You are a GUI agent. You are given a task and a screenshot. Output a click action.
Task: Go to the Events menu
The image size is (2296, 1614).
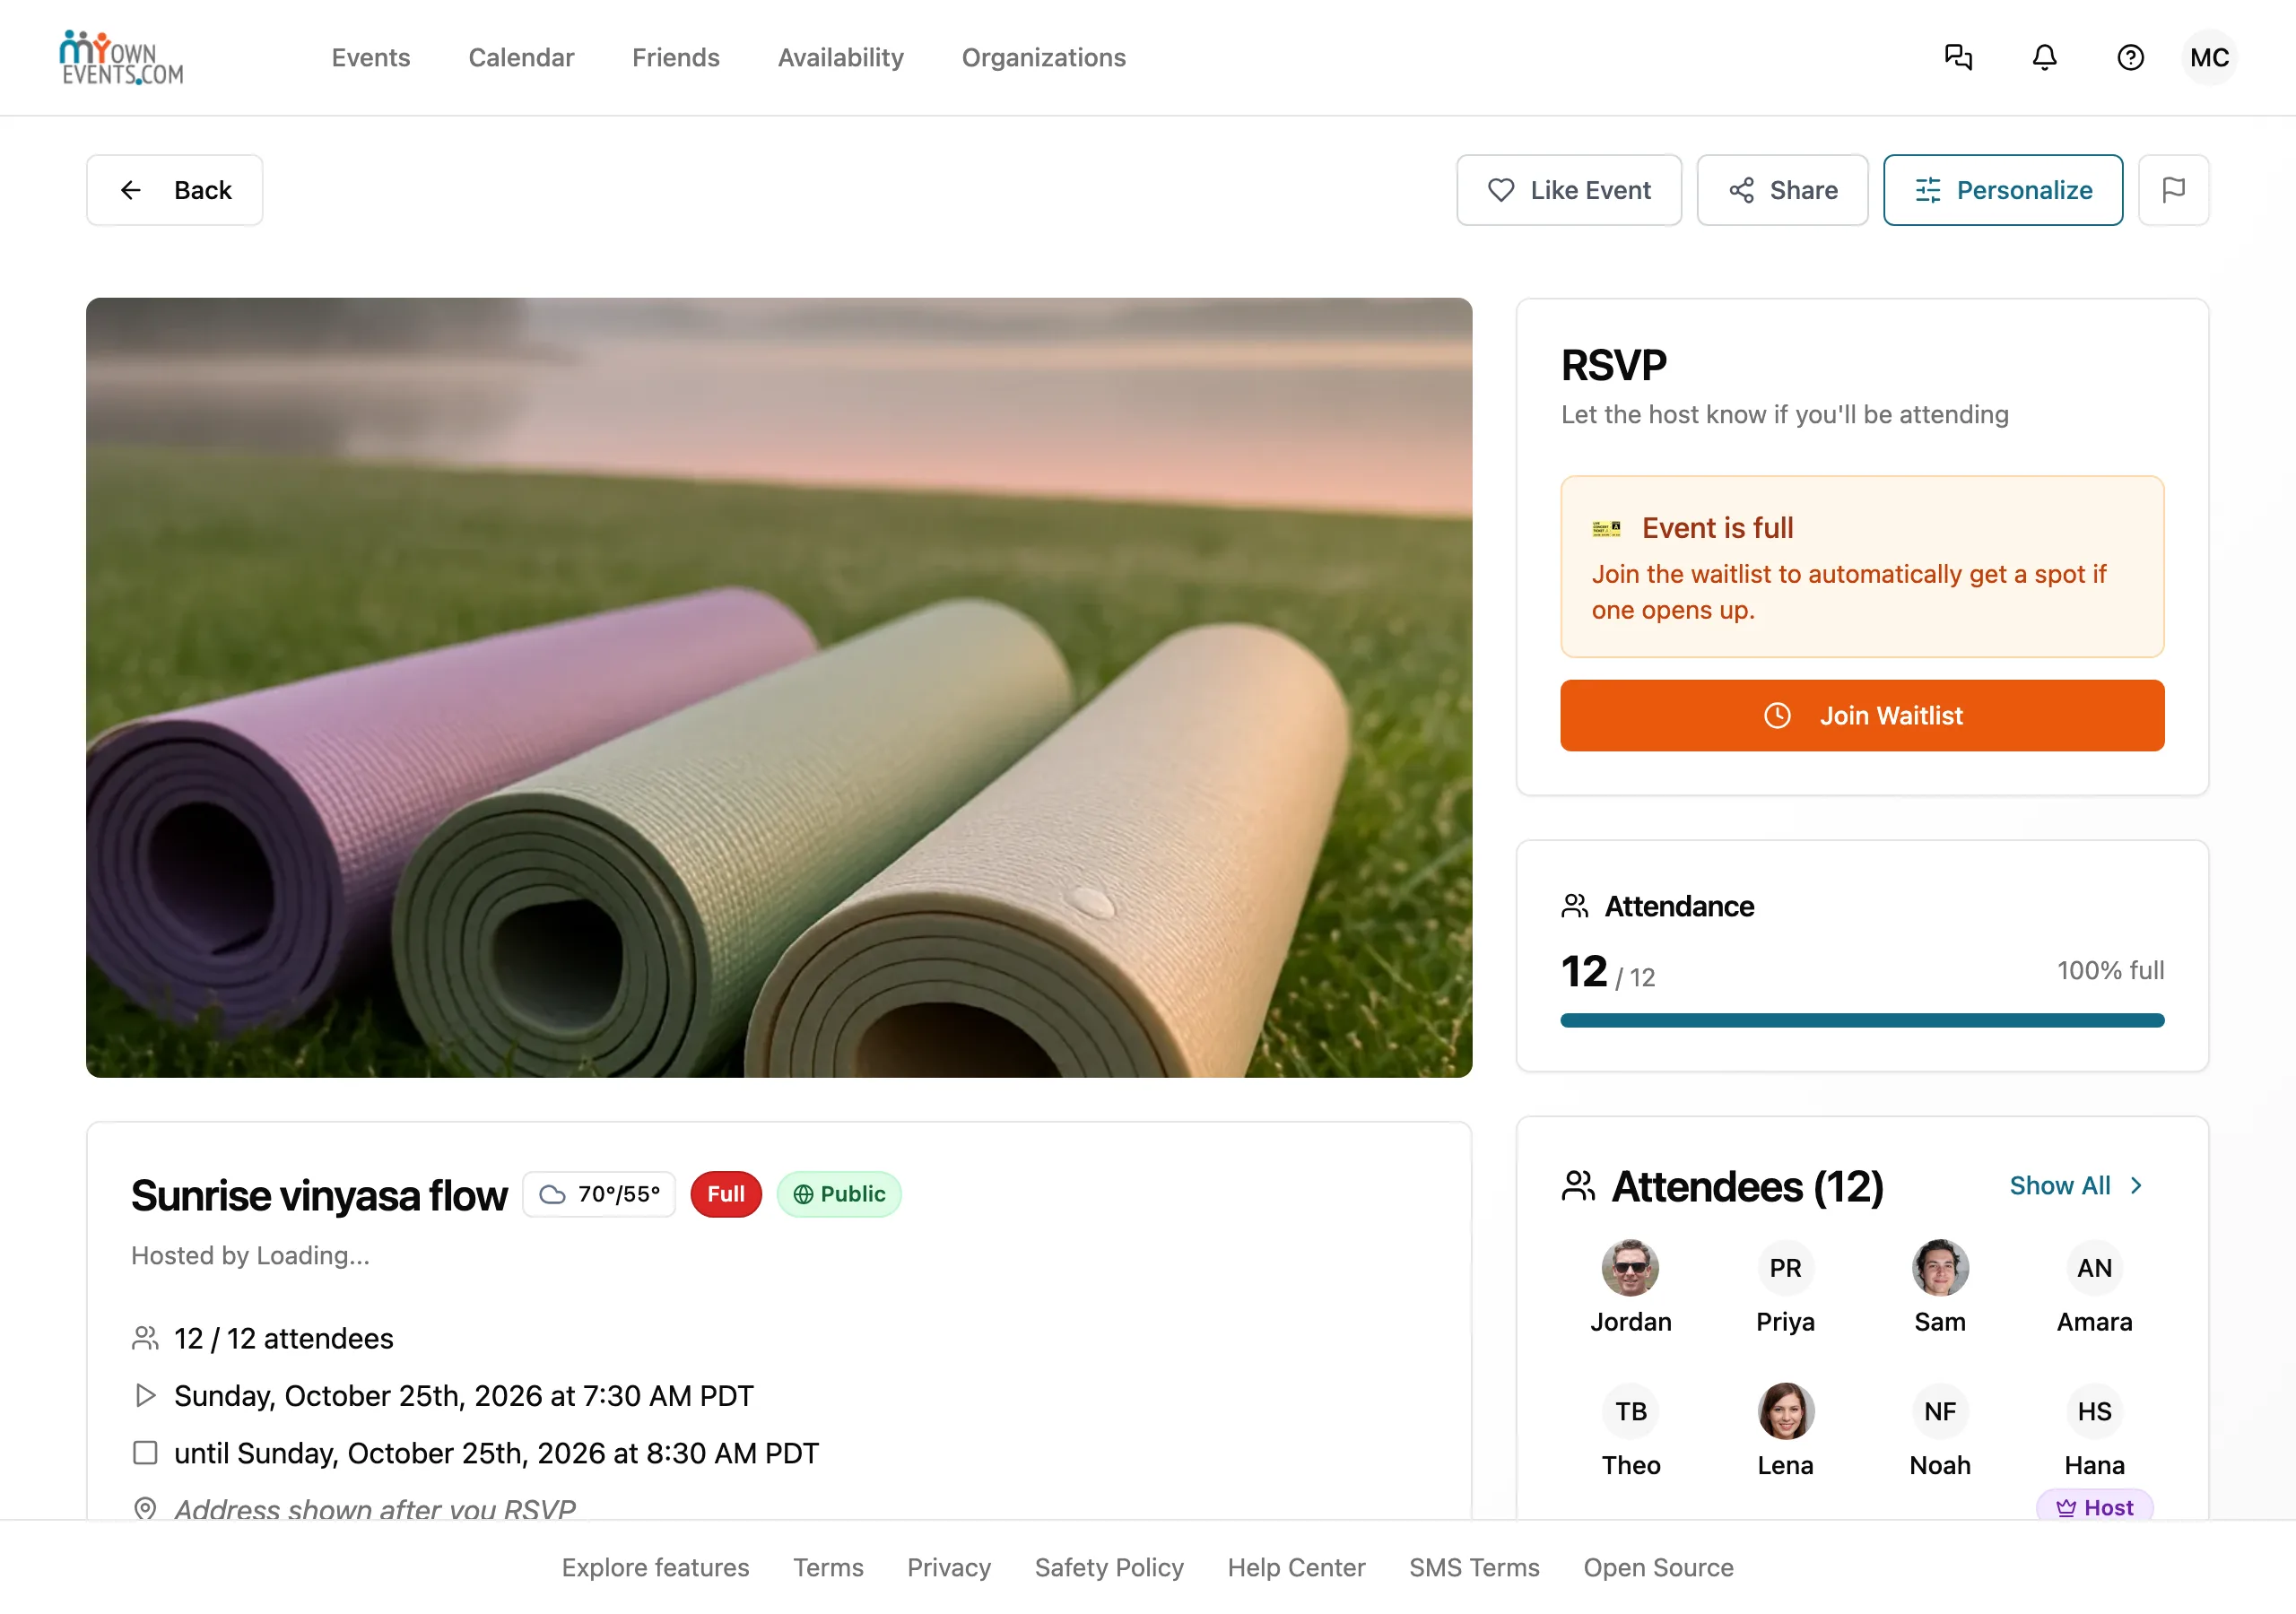click(371, 57)
